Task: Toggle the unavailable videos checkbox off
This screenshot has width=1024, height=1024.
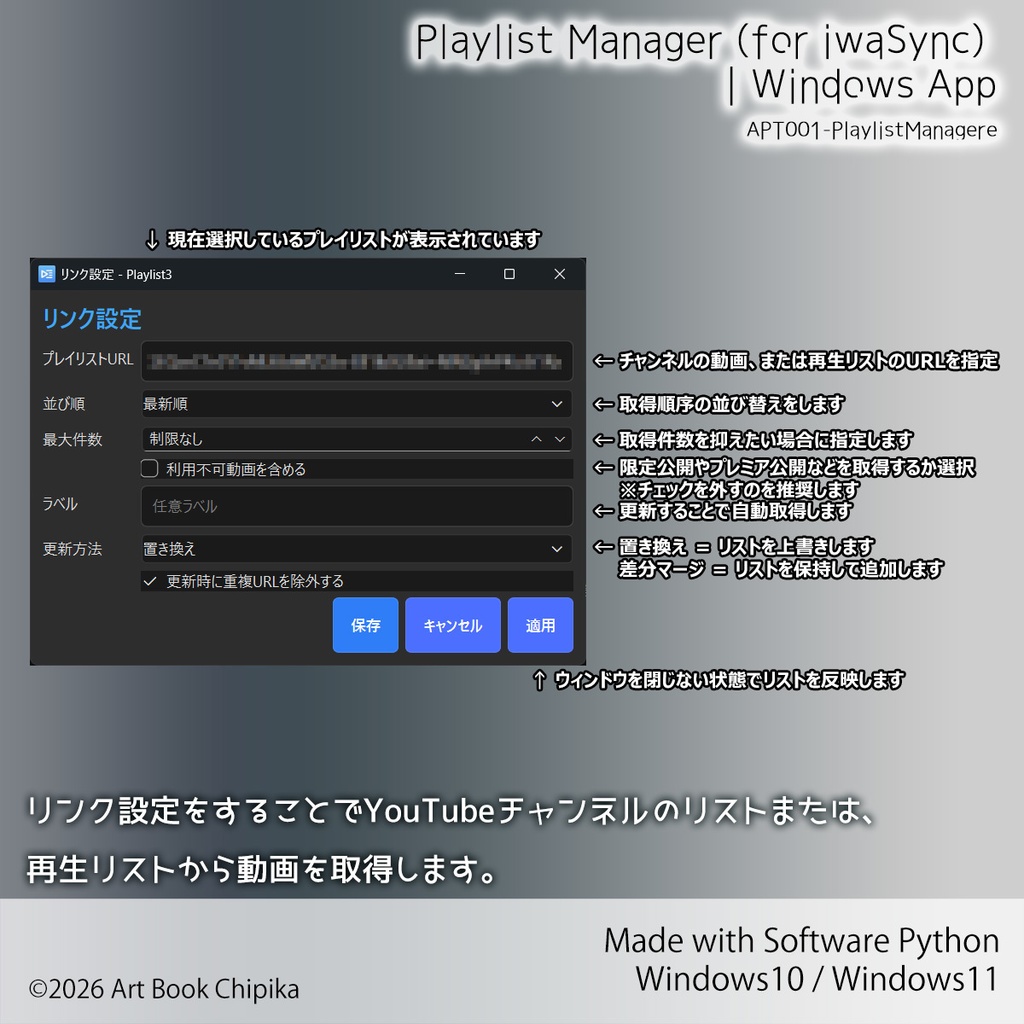Action: point(149,467)
